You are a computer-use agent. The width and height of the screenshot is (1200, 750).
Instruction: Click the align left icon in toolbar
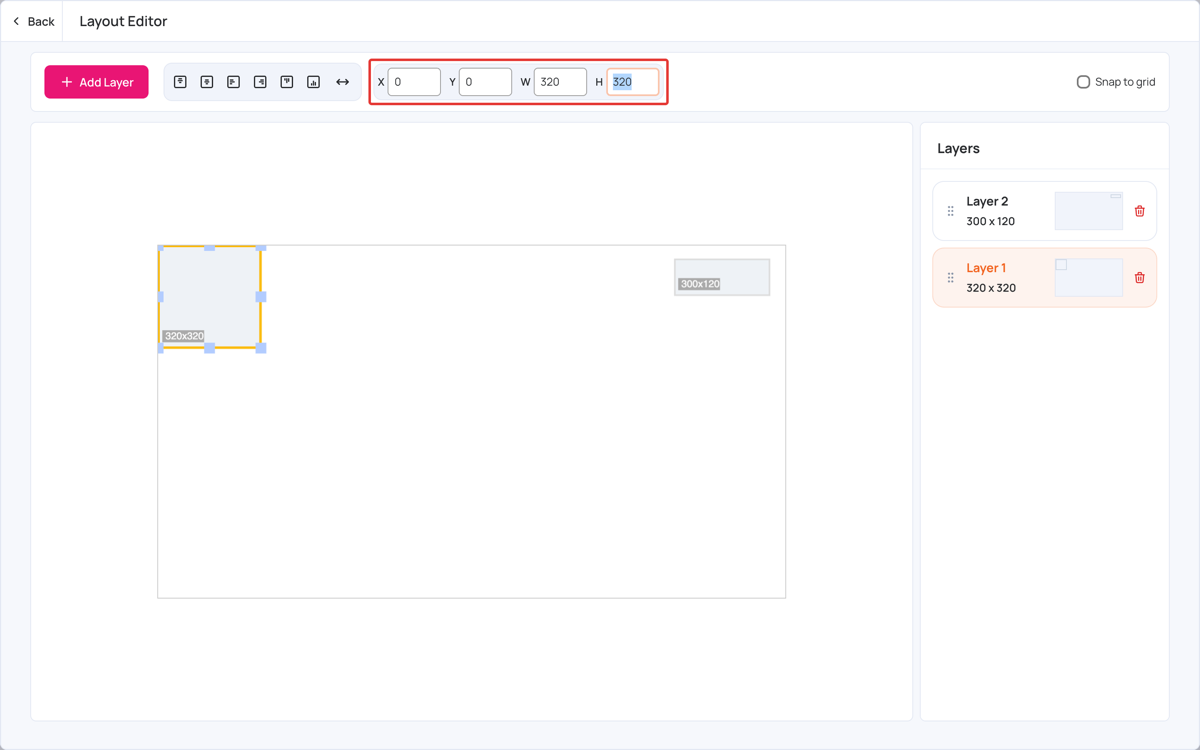click(x=233, y=82)
